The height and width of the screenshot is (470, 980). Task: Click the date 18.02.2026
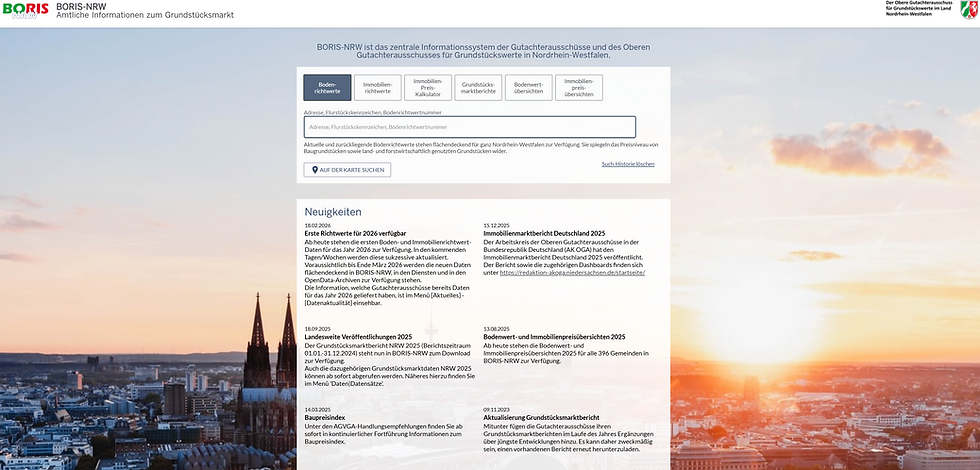point(318,226)
